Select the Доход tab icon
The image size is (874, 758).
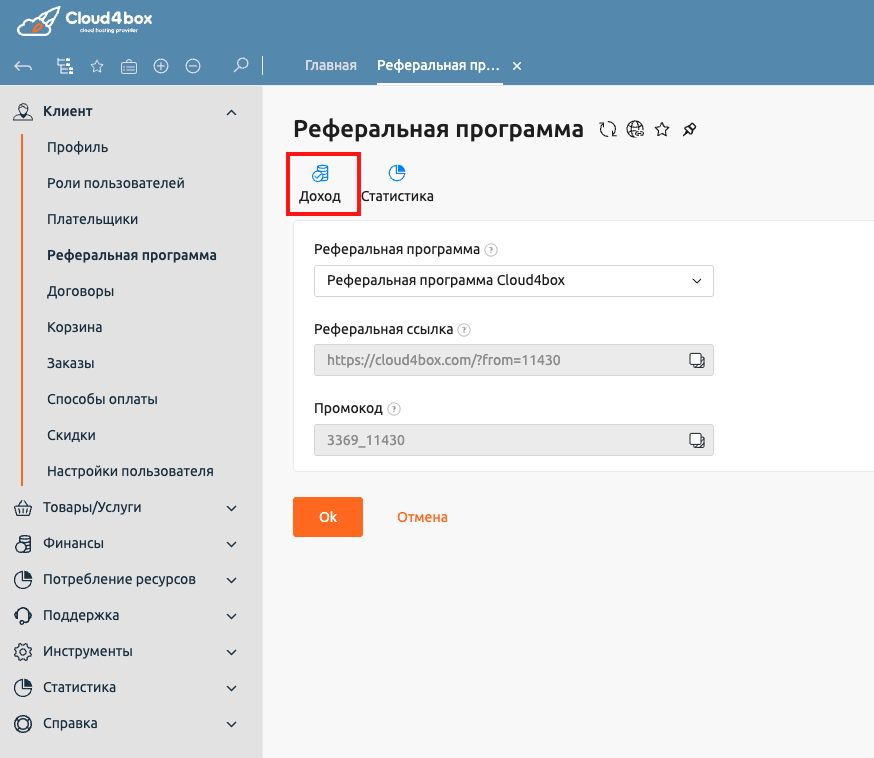pyautogui.click(x=320, y=172)
